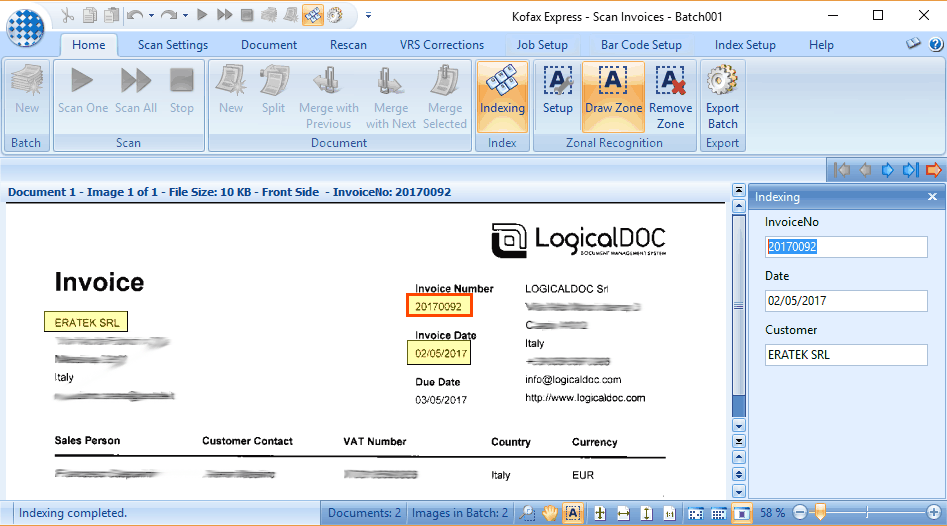Click the Export gear icon in quick access toolbar
Screen dimensions: 947x526
[335, 15]
